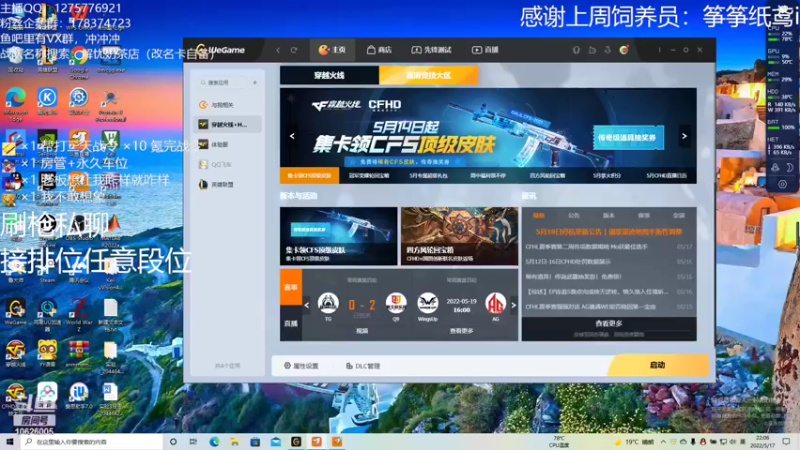Add an app with the plus button

[255, 82]
